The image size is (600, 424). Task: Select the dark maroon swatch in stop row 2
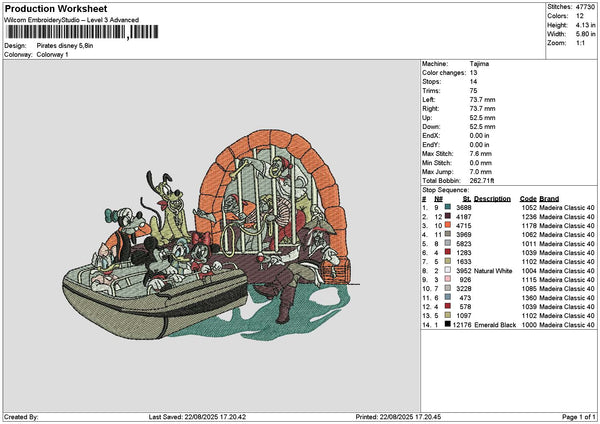click(447, 216)
